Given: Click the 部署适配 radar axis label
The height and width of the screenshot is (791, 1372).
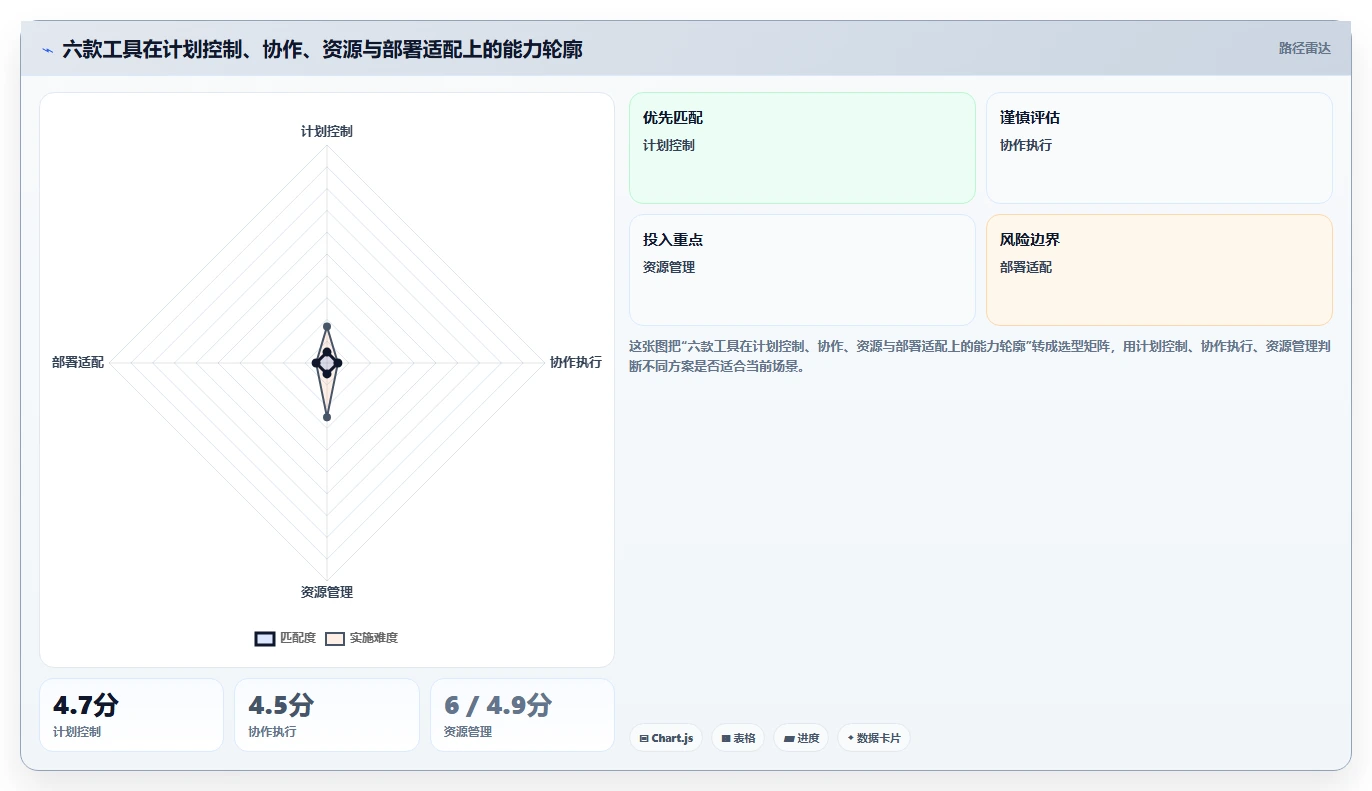Looking at the screenshot, I should pos(78,362).
